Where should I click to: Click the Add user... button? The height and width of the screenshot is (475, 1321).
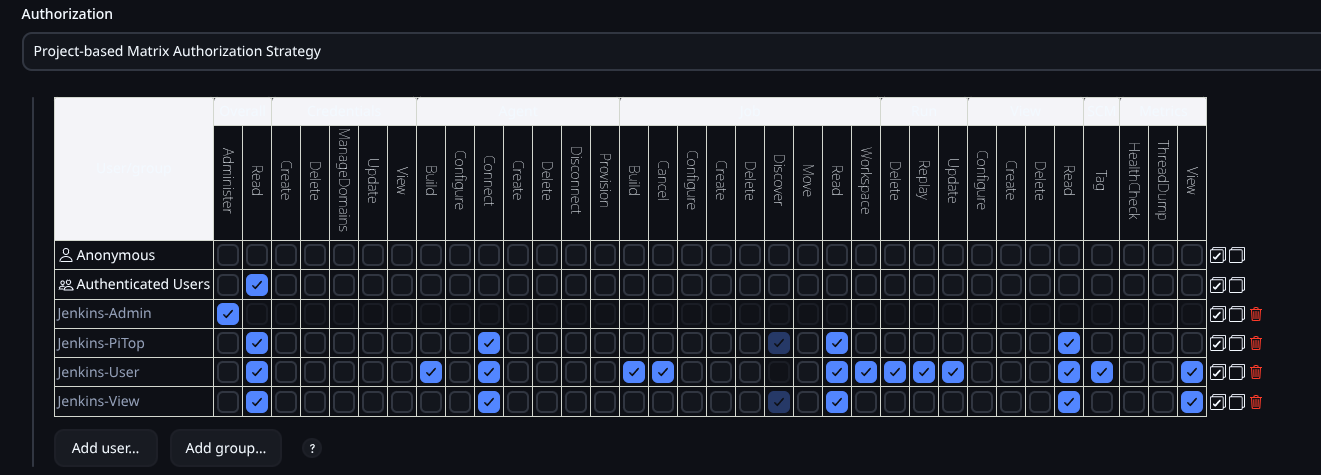tap(105, 449)
